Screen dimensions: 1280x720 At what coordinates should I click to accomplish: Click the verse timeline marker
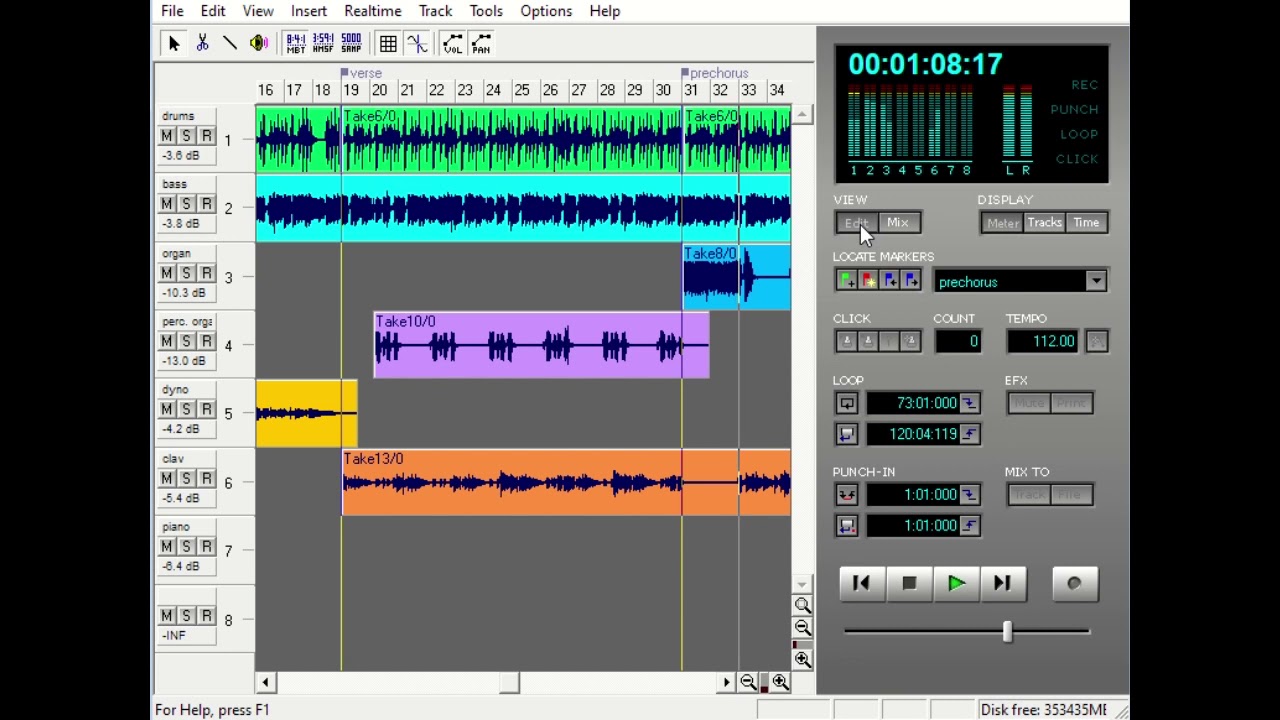[x=362, y=73]
